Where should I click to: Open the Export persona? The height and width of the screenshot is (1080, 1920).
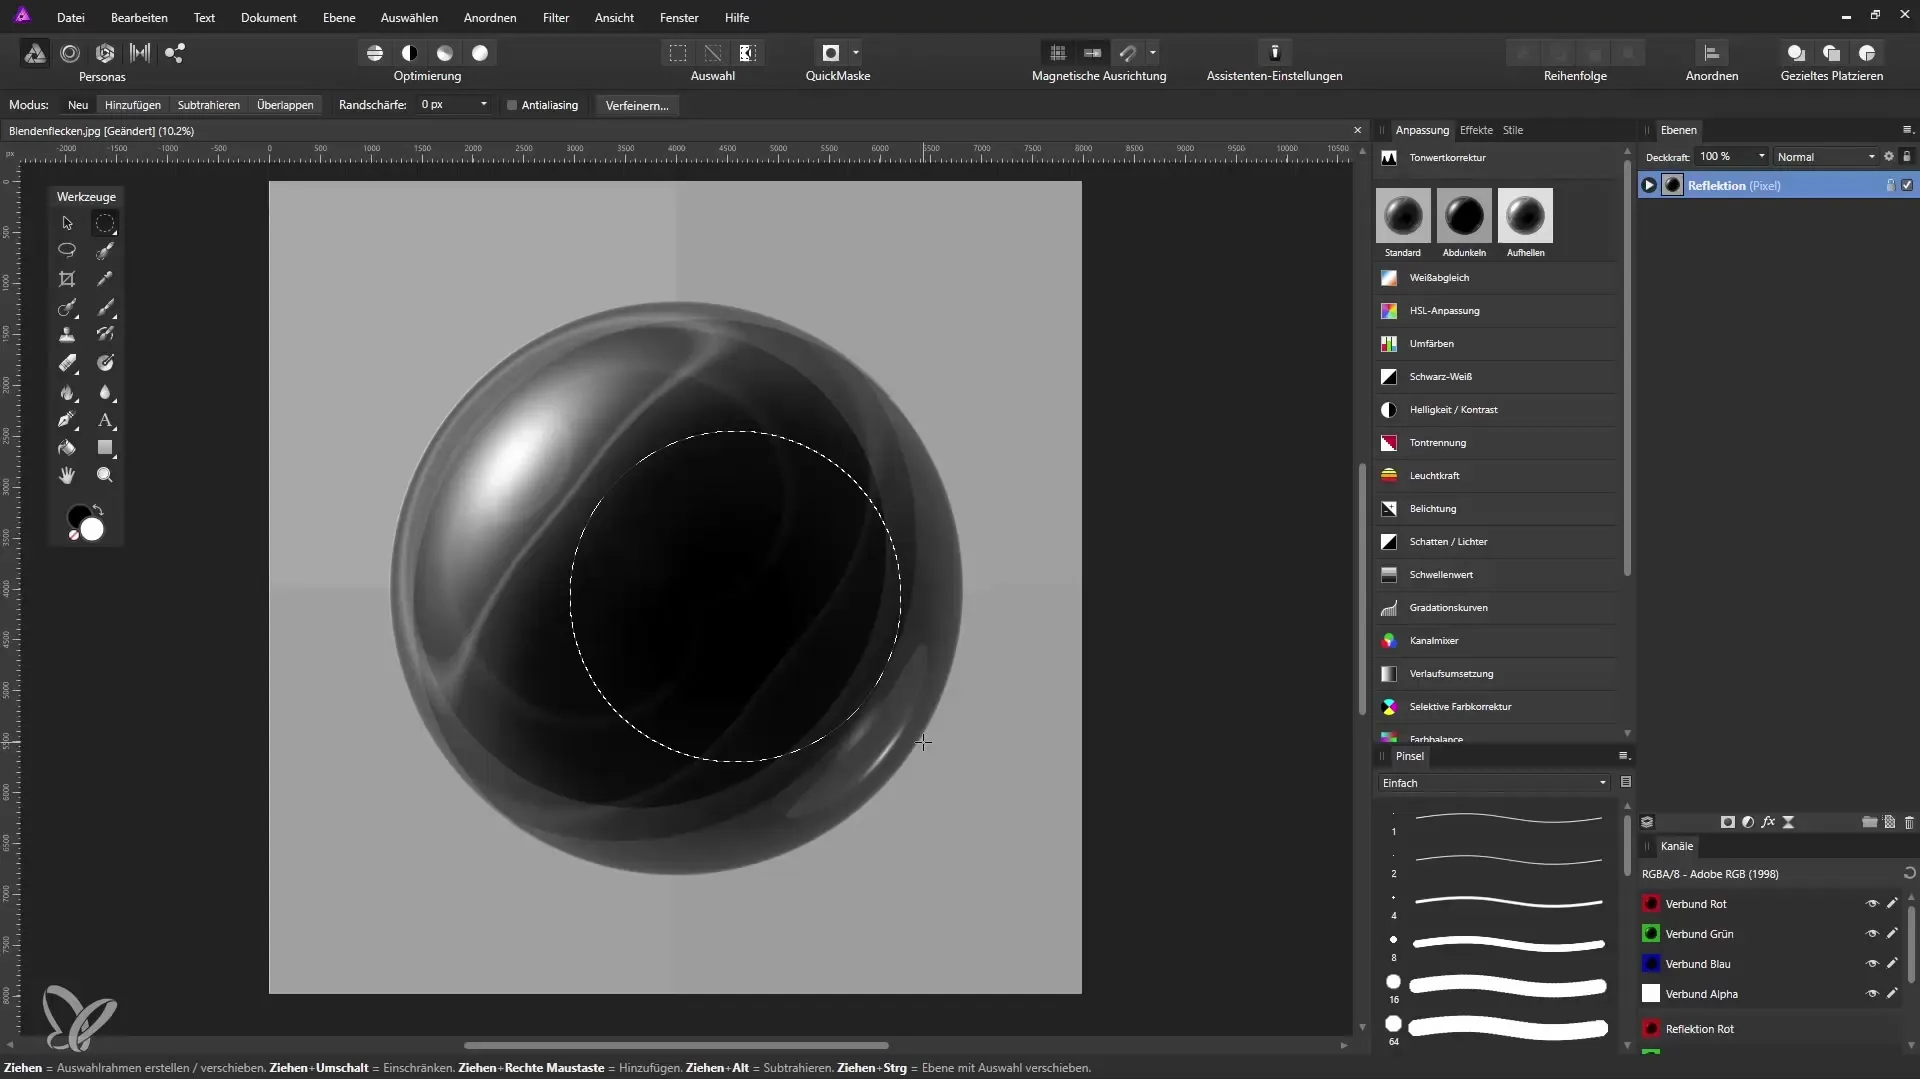(x=175, y=53)
